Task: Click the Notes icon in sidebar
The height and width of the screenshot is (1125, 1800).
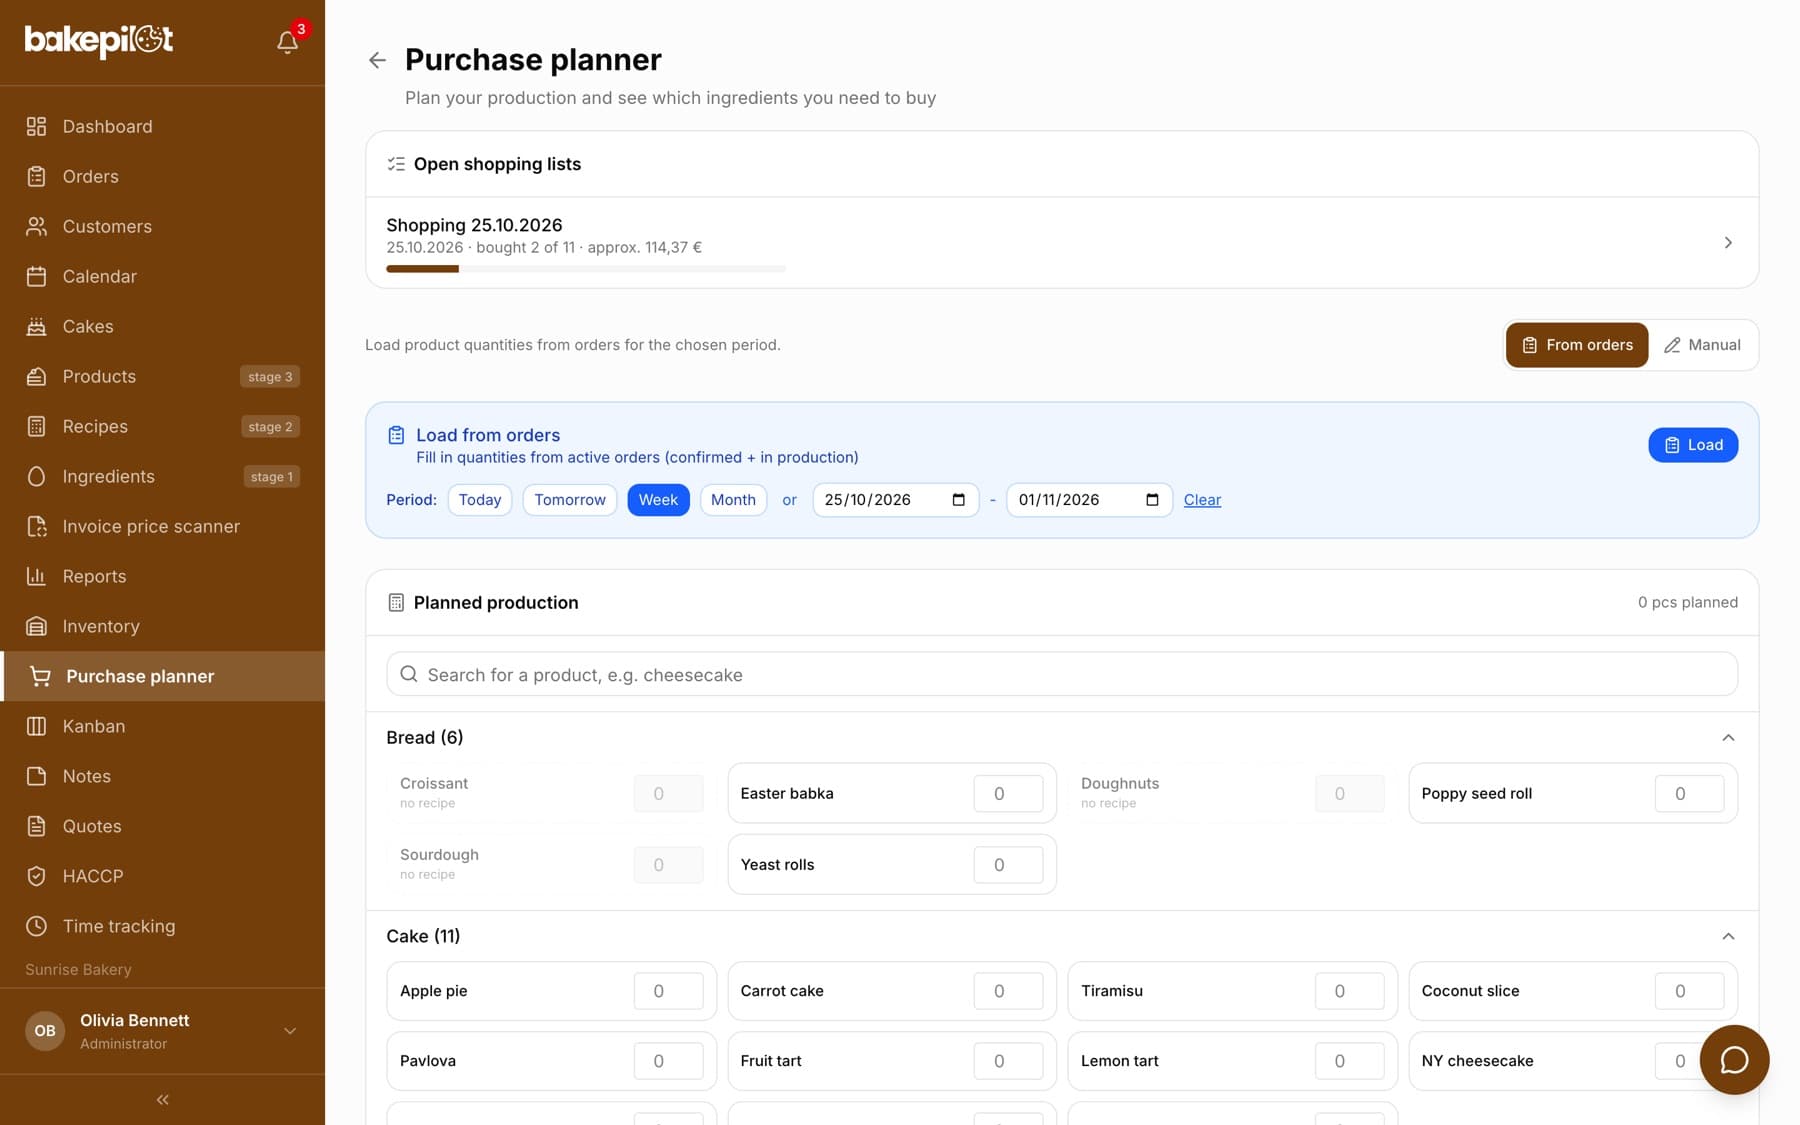Action: coord(36,776)
